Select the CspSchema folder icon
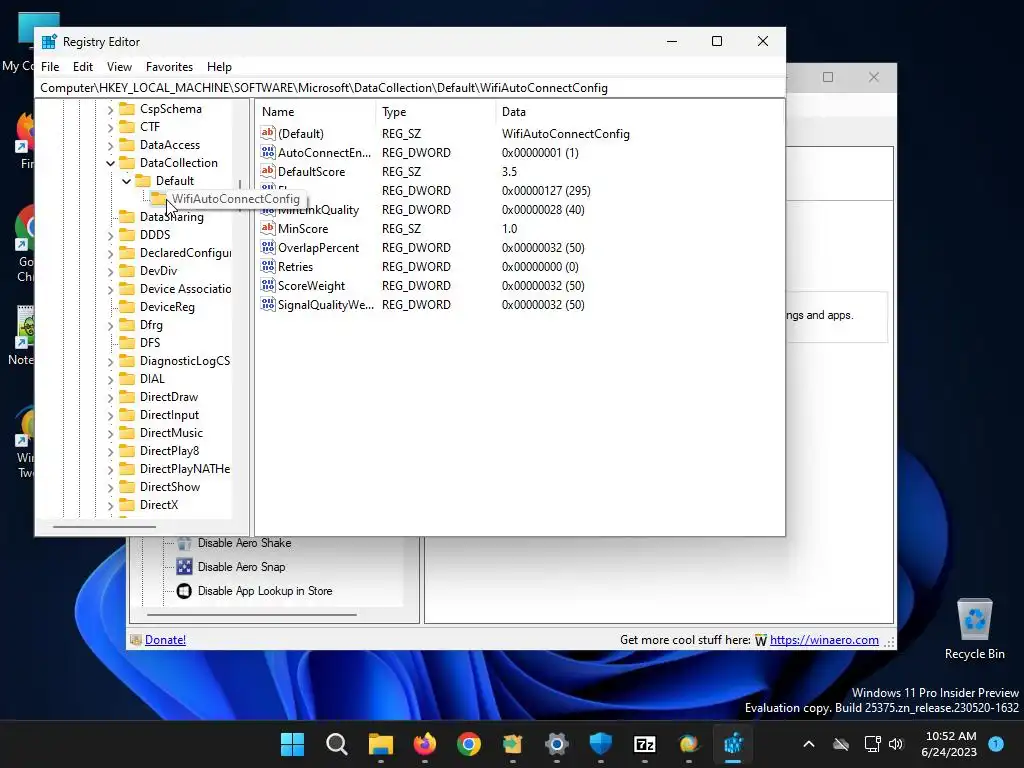The height and width of the screenshot is (768, 1024). pos(127,108)
